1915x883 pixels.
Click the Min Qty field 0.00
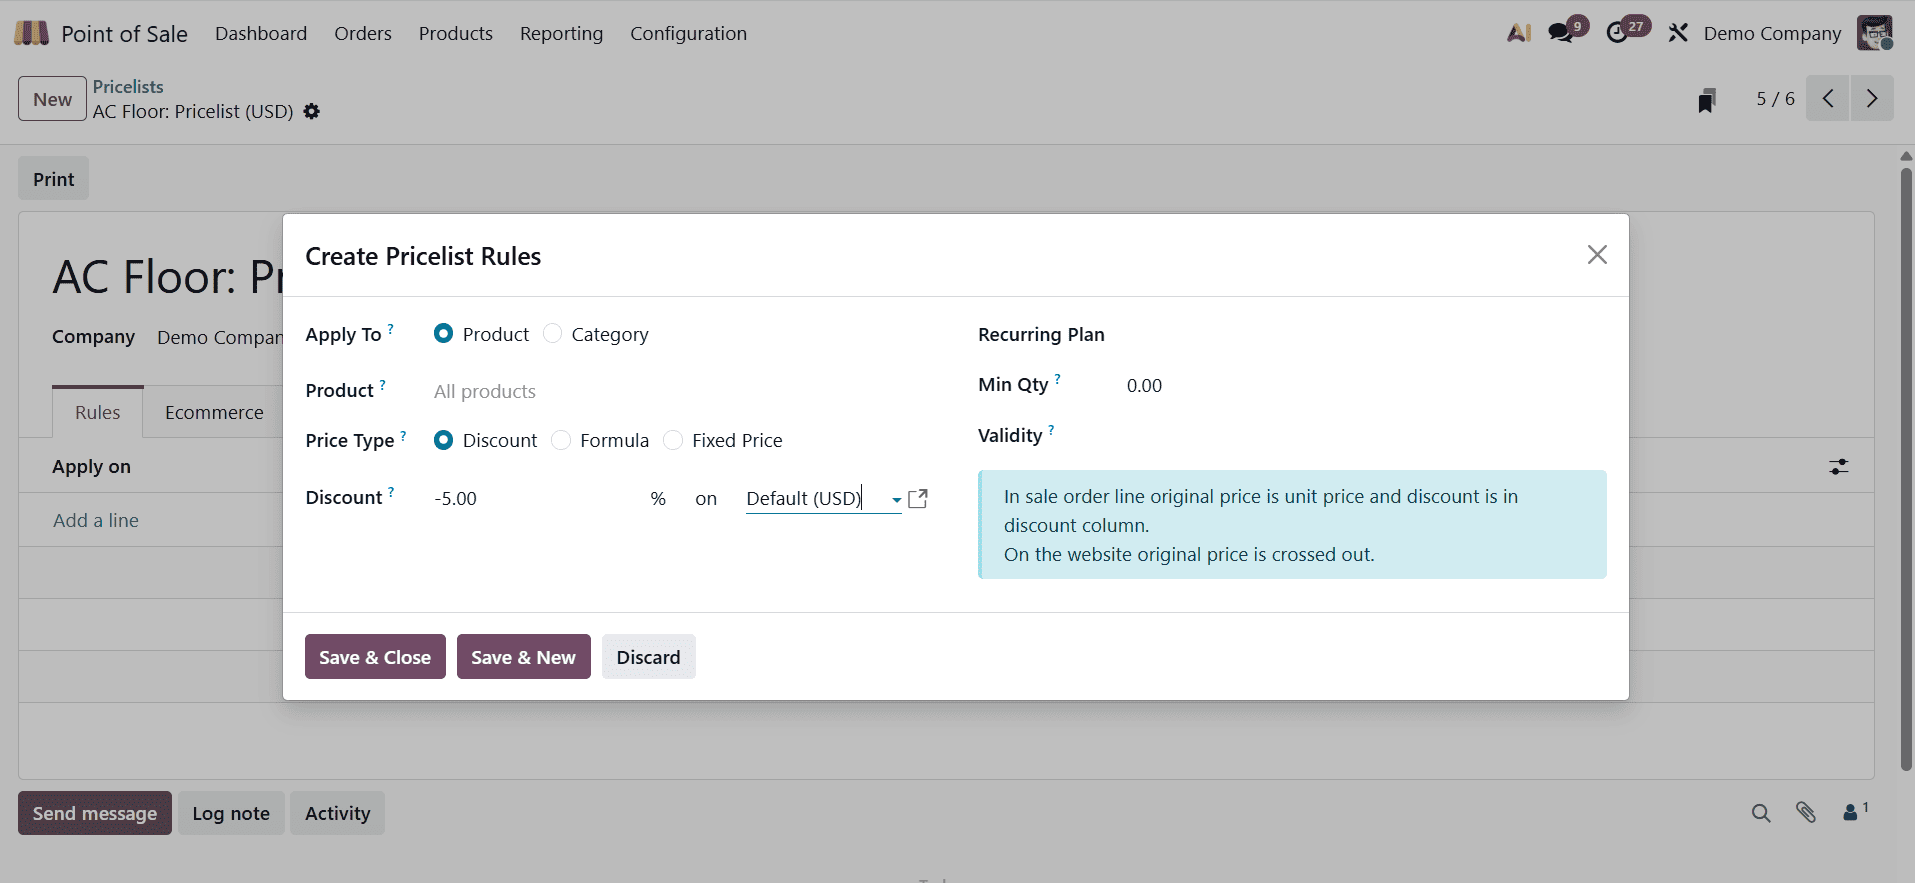(x=1366, y=386)
